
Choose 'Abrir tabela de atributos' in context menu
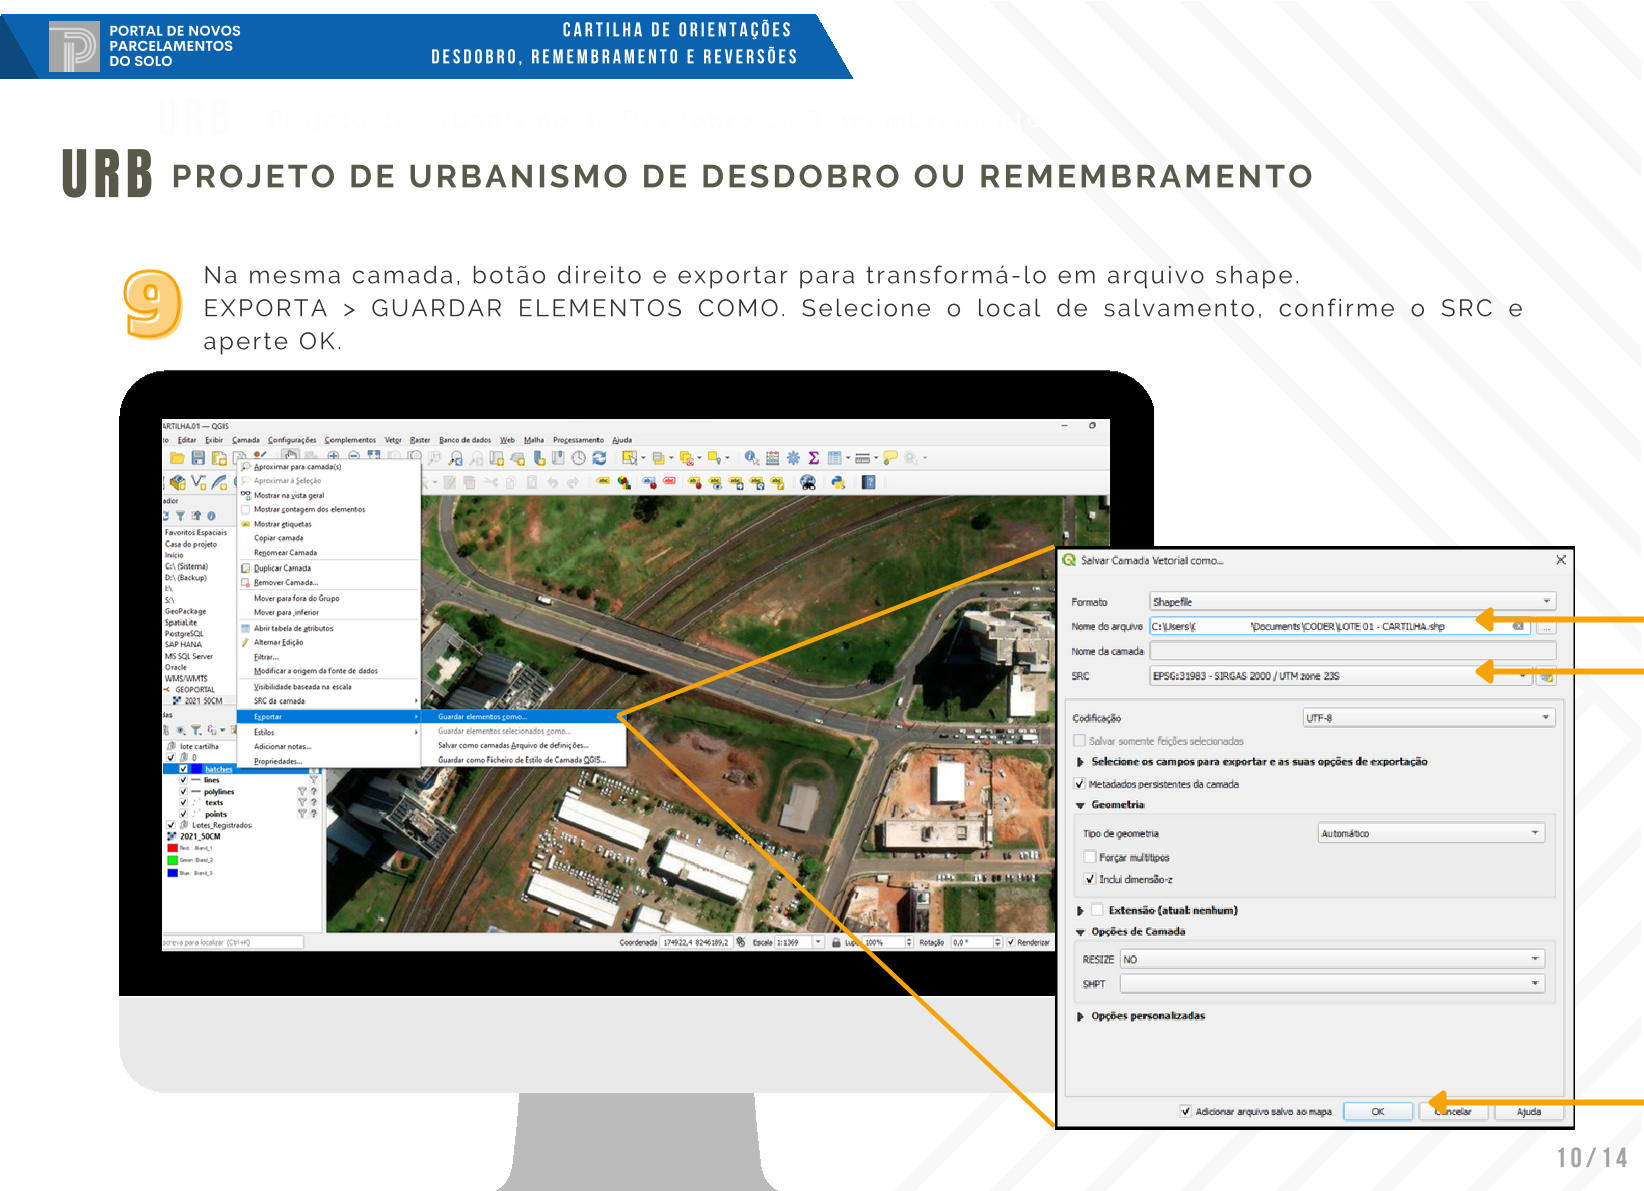[x=293, y=628]
